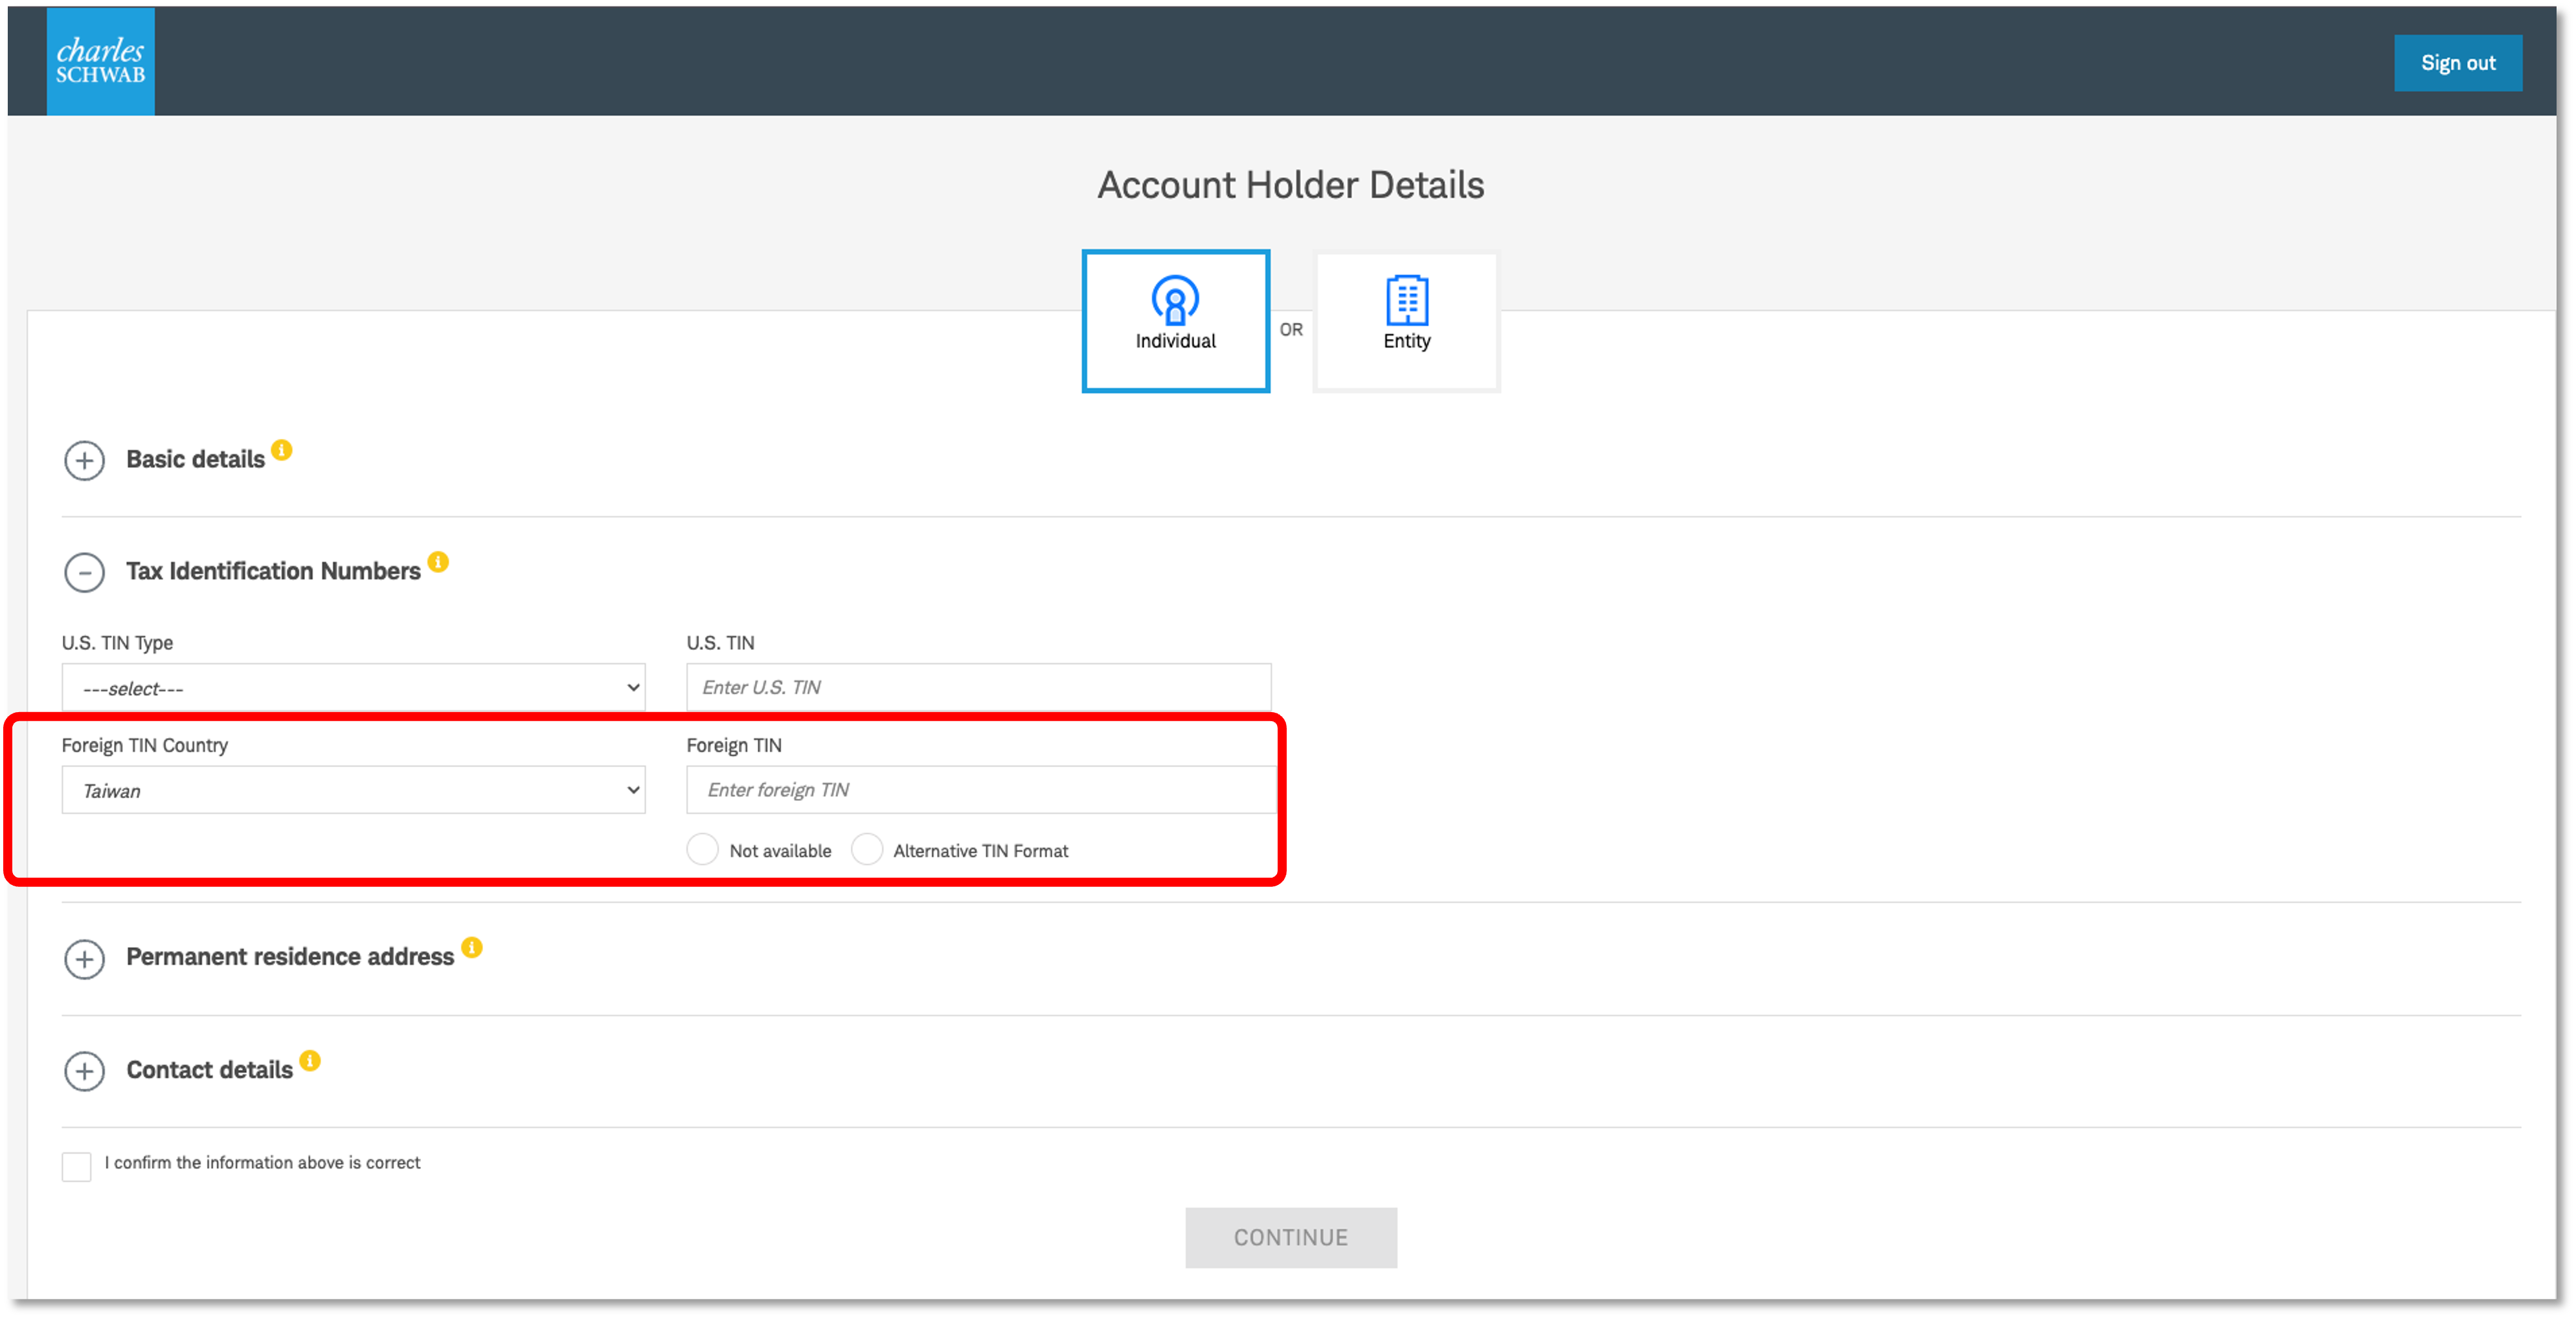Expand Basic details with plus icon

pyautogui.click(x=85, y=461)
